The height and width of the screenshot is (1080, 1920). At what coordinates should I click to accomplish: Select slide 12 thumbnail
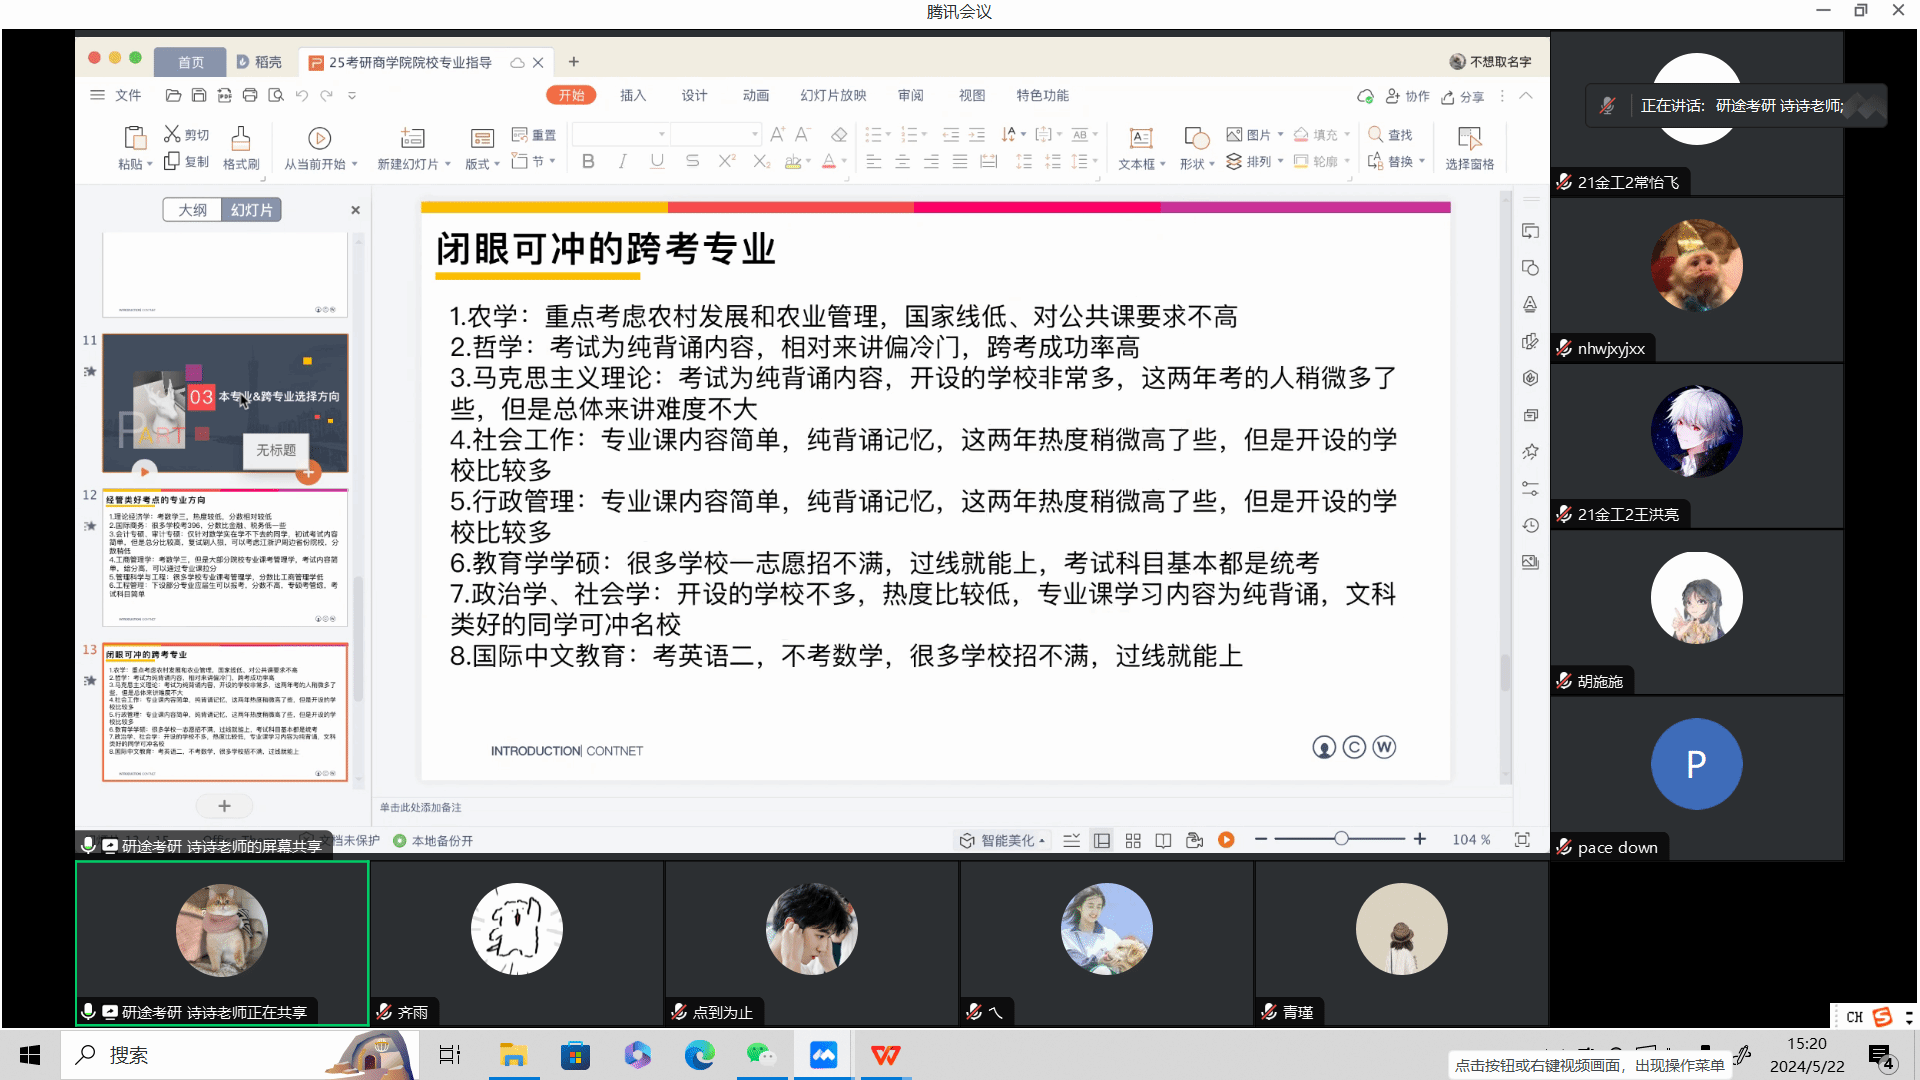click(x=225, y=558)
